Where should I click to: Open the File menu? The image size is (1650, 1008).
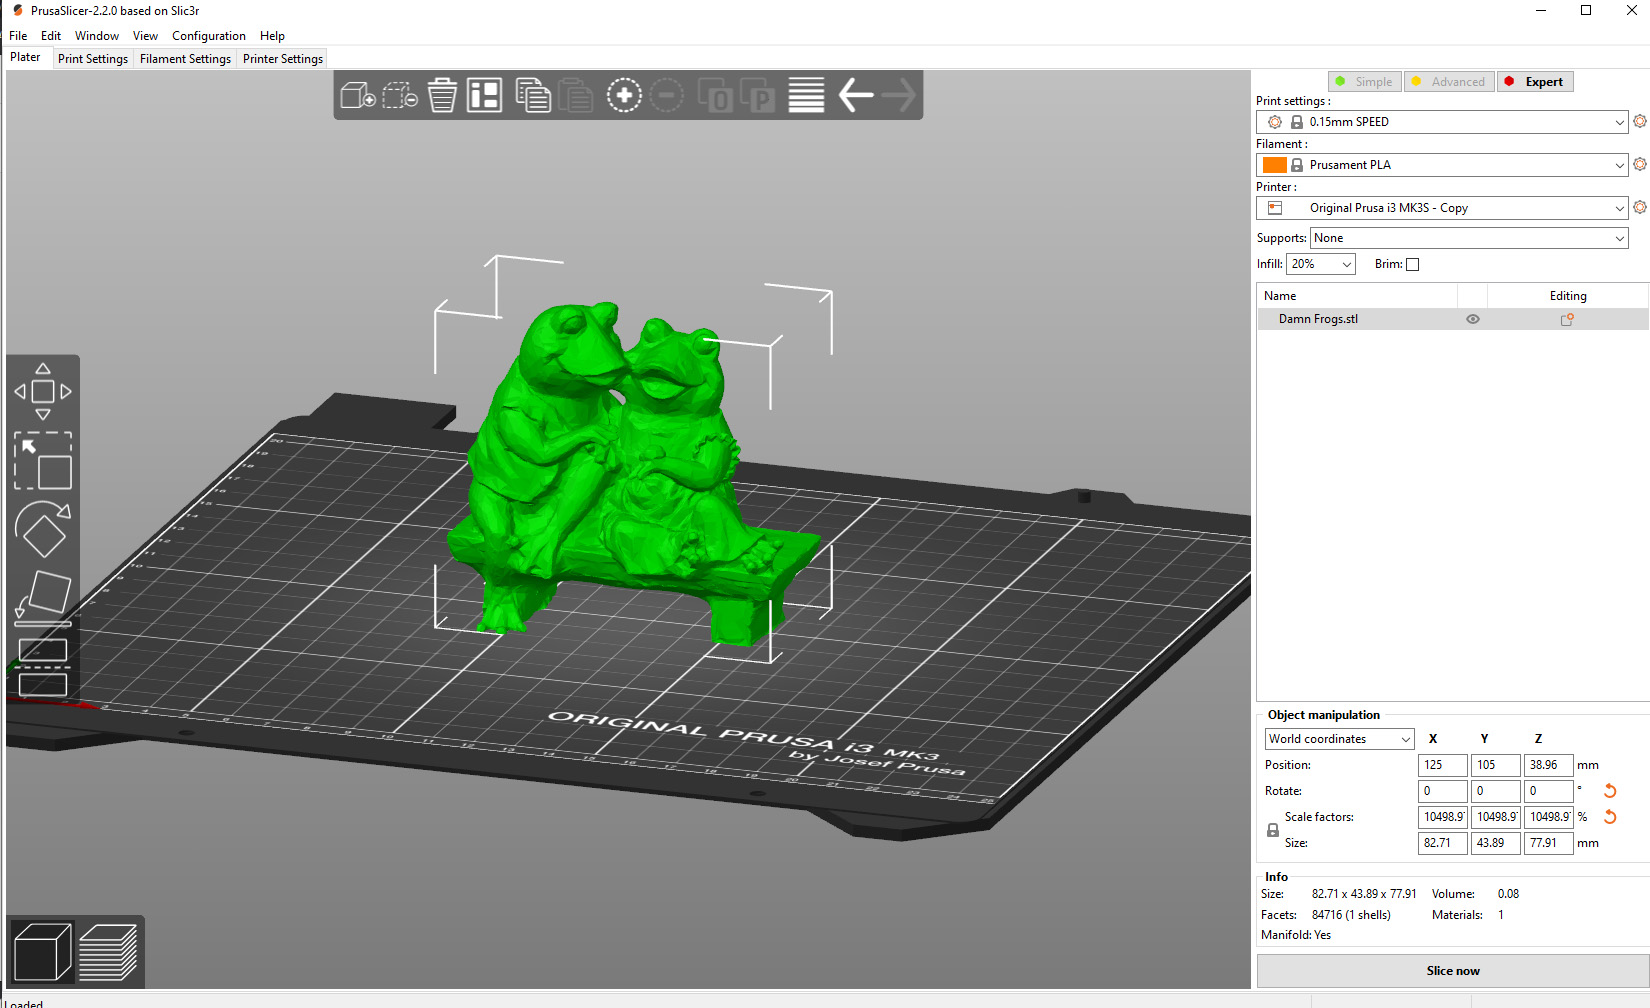(18, 36)
